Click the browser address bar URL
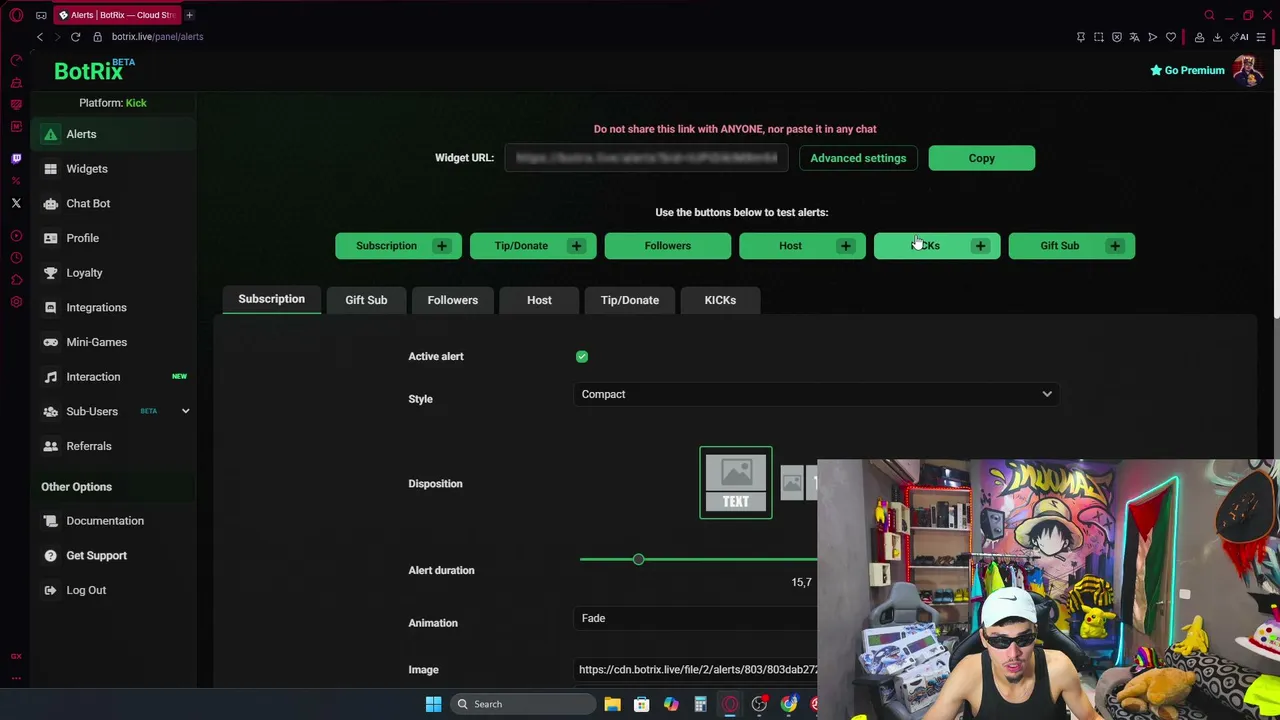The width and height of the screenshot is (1280, 720). tap(157, 37)
